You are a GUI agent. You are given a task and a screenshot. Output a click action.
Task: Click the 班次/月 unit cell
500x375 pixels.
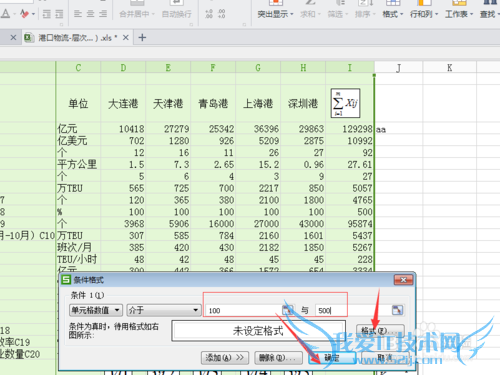tap(78, 247)
